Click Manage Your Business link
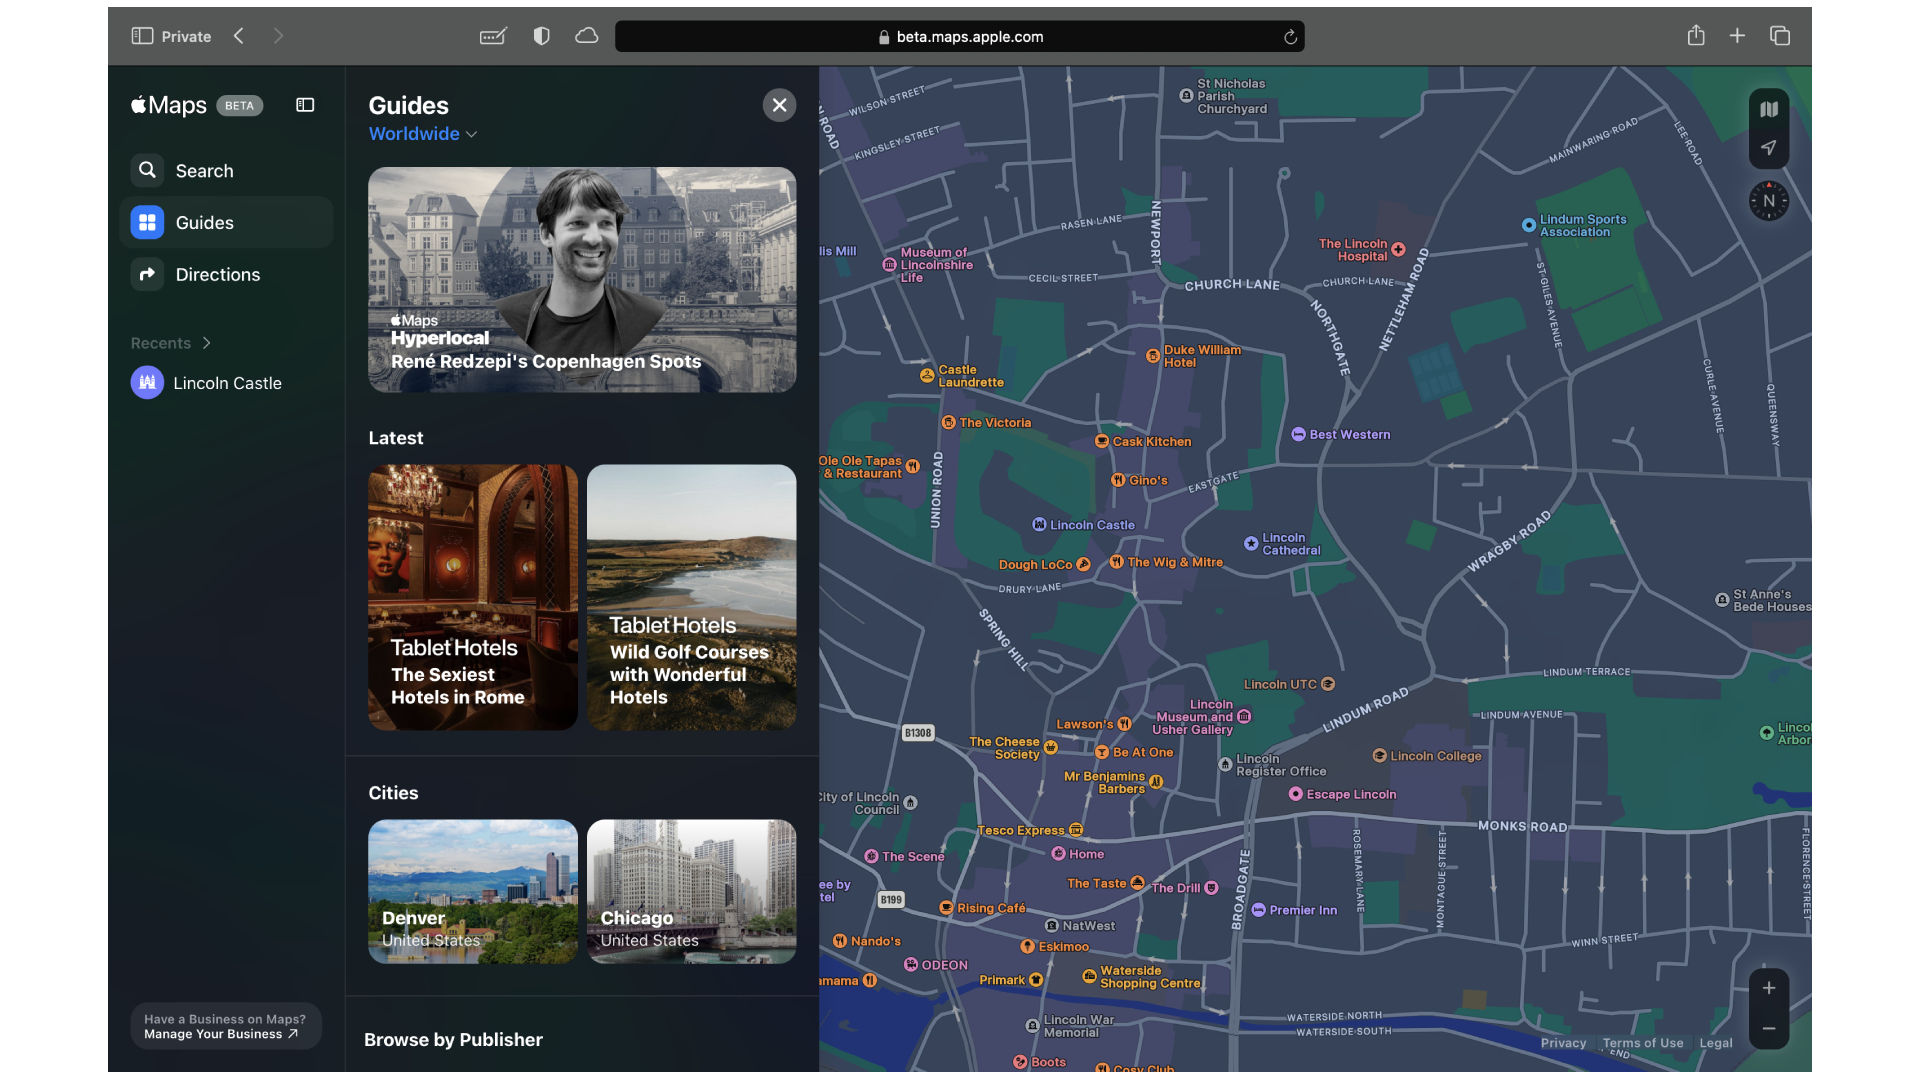1920x1080 pixels. [221, 1034]
